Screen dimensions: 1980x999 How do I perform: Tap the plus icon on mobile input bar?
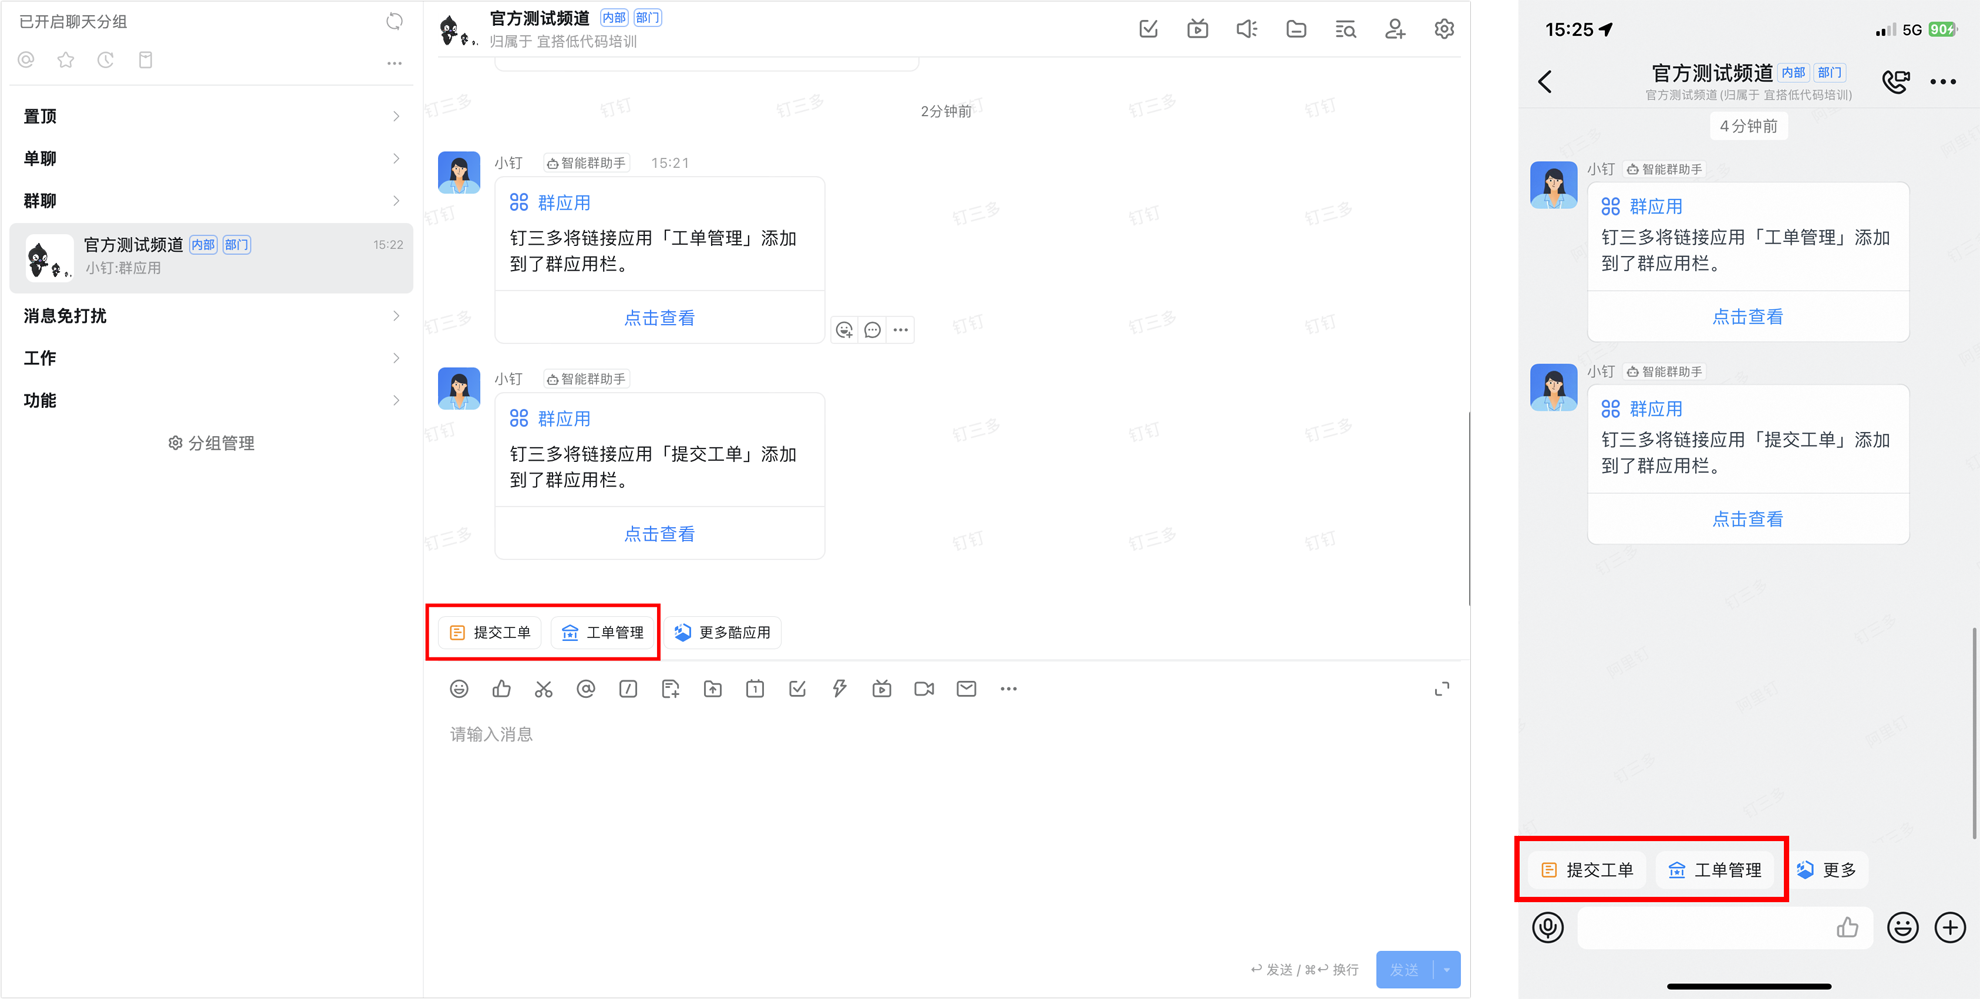pyautogui.click(x=1950, y=928)
